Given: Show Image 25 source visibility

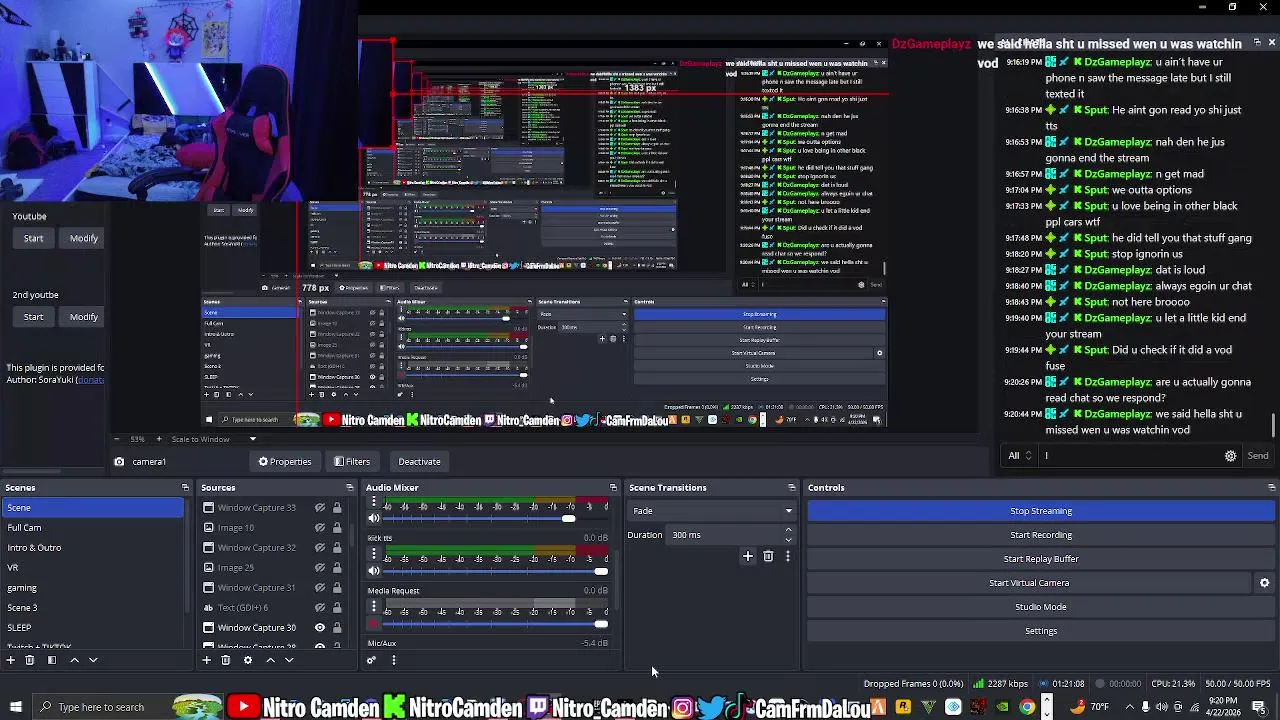Looking at the screenshot, I should (x=320, y=568).
